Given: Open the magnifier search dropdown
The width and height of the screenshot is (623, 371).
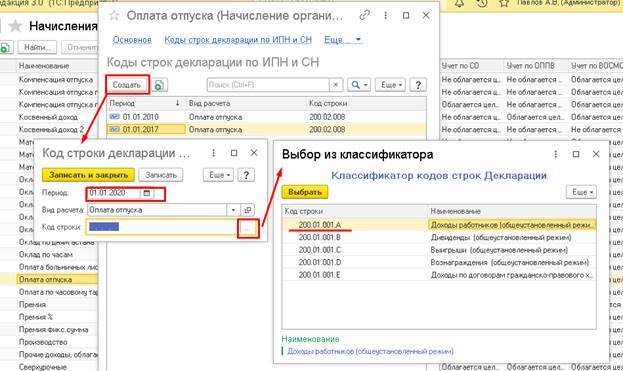Looking at the screenshot, I should 359,85.
